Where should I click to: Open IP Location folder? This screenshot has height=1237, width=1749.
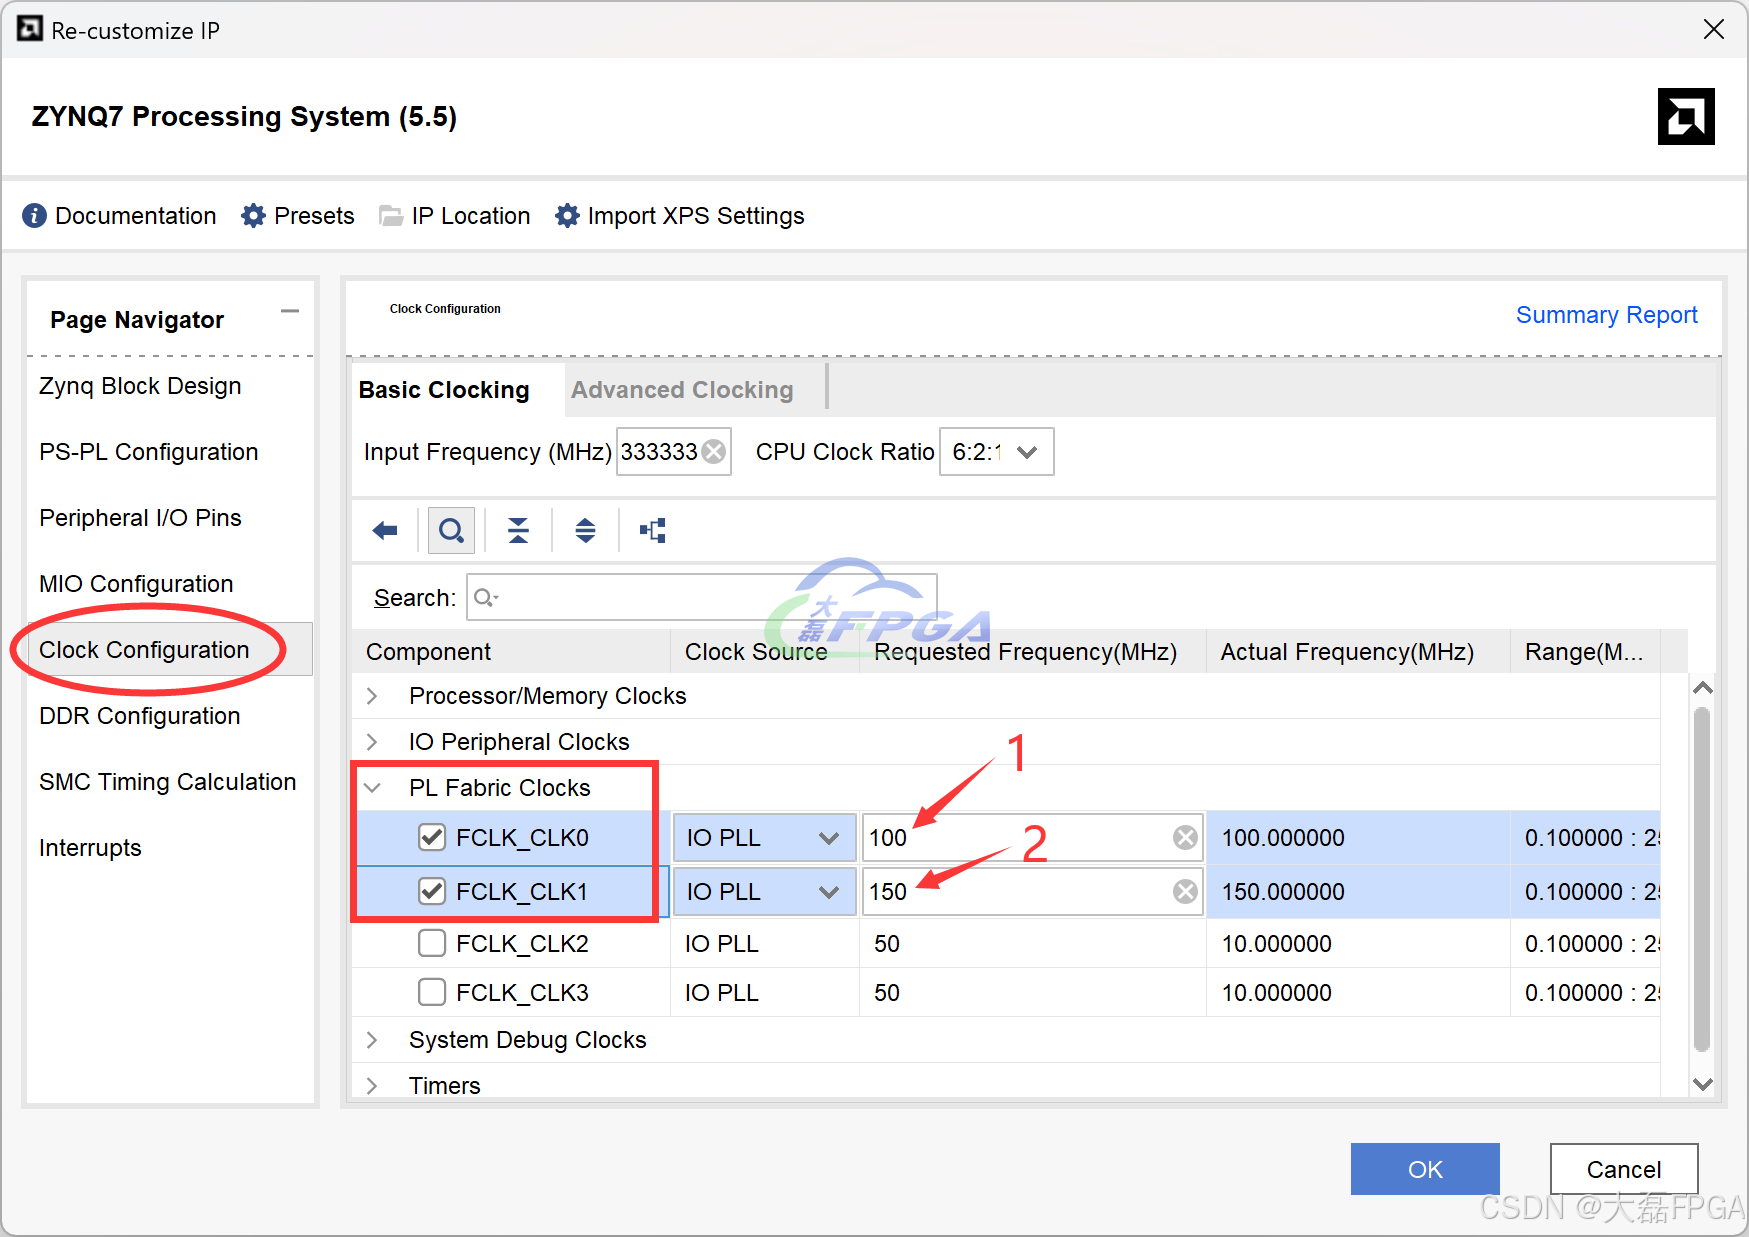391,216
